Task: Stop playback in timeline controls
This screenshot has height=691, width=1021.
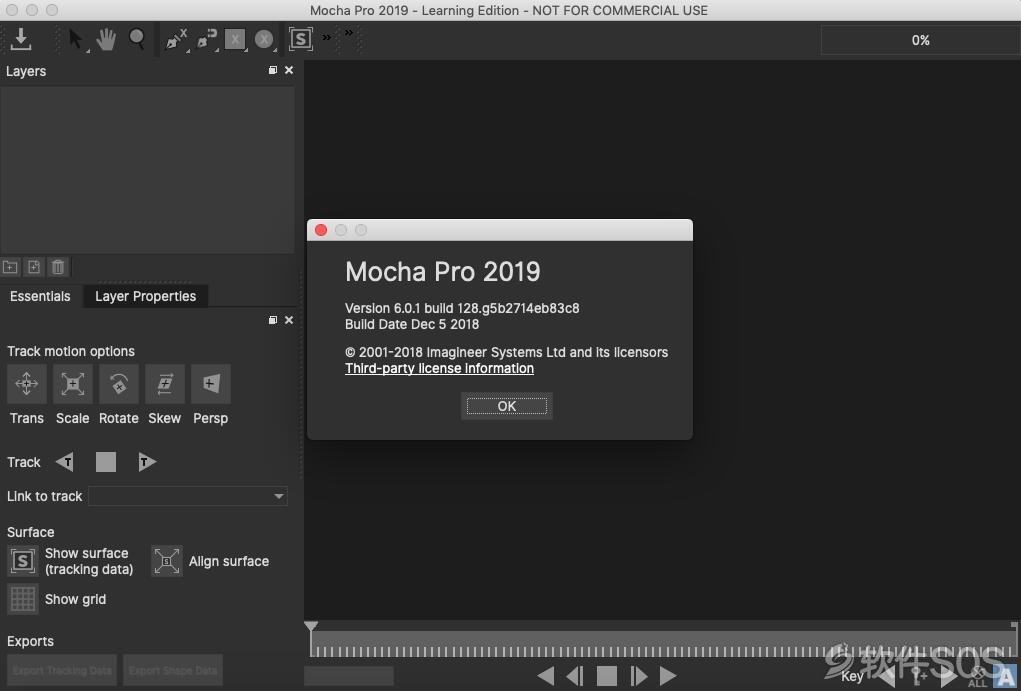Action: pos(607,676)
